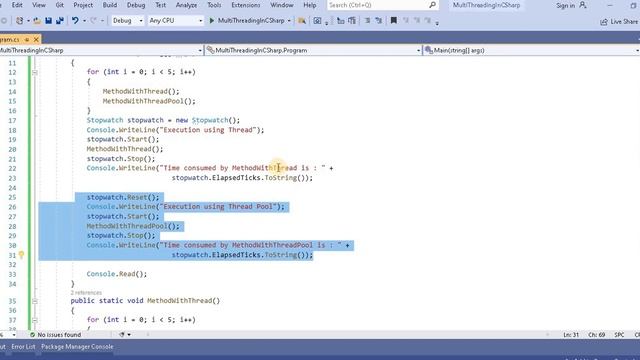Open the Analyze menu
This screenshot has height=360, width=640.
pyautogui.click(x=187, y=5)
